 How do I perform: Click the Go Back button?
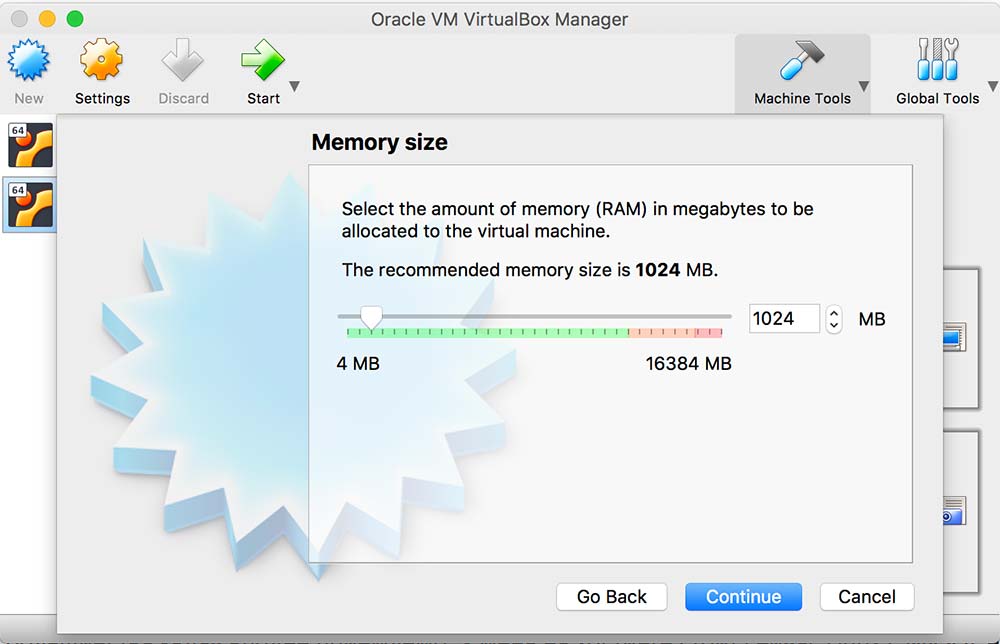[612, 597]
